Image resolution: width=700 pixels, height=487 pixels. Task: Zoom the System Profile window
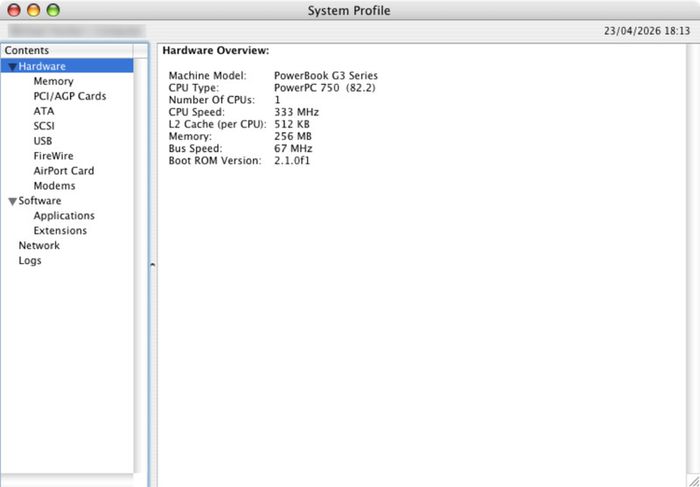[x=53, y=10]
